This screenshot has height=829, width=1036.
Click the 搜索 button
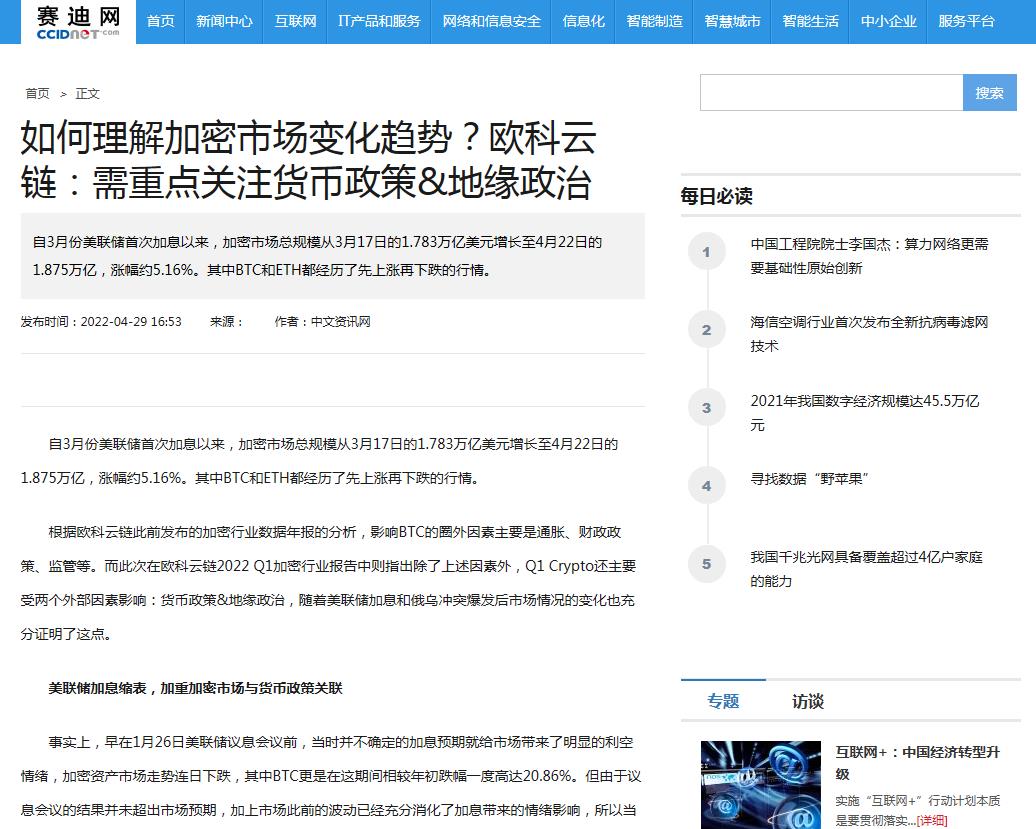[989, 92]
